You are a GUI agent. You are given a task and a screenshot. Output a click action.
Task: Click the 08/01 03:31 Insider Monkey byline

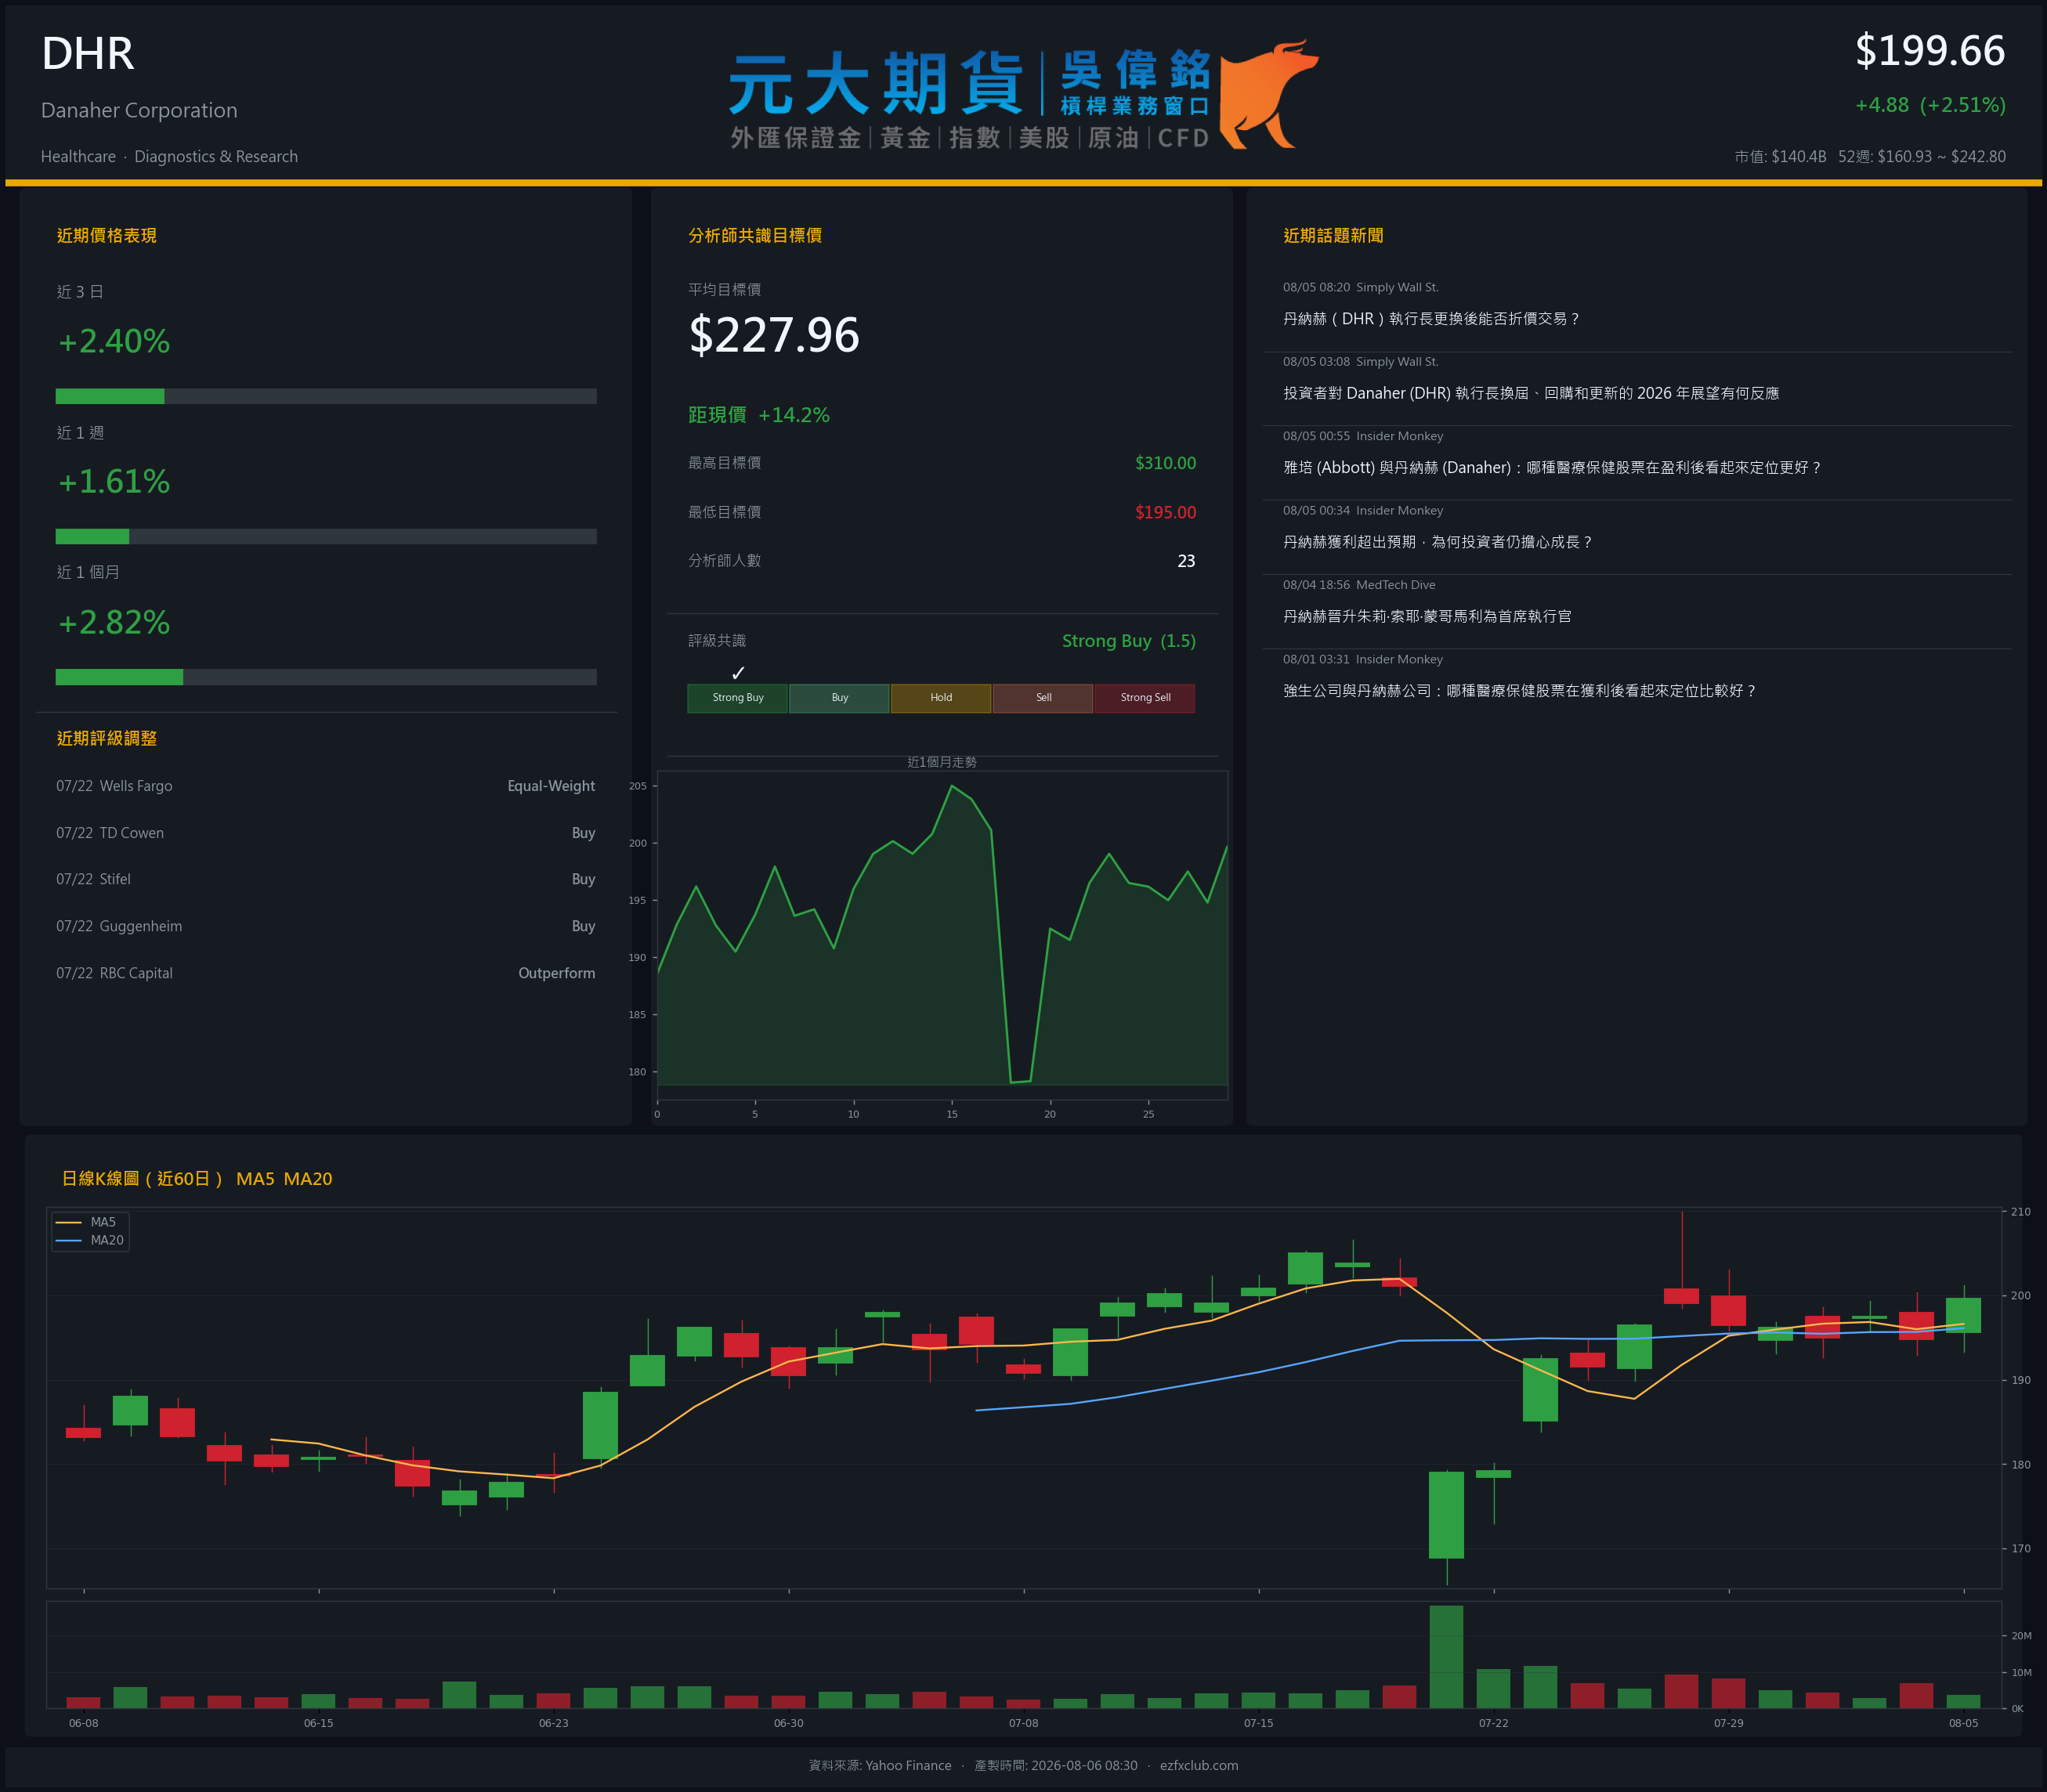pyautogui.click(x=1363, y=660)
